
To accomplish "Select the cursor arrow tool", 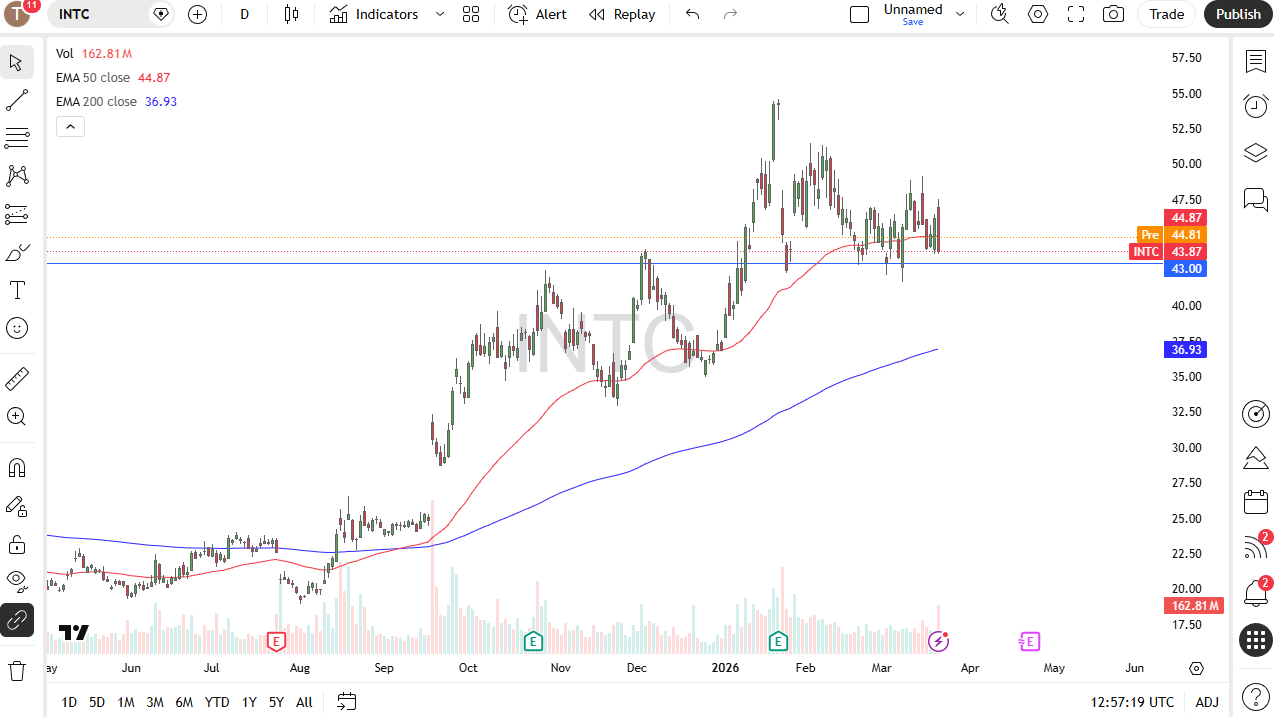I will pos(17,62).
